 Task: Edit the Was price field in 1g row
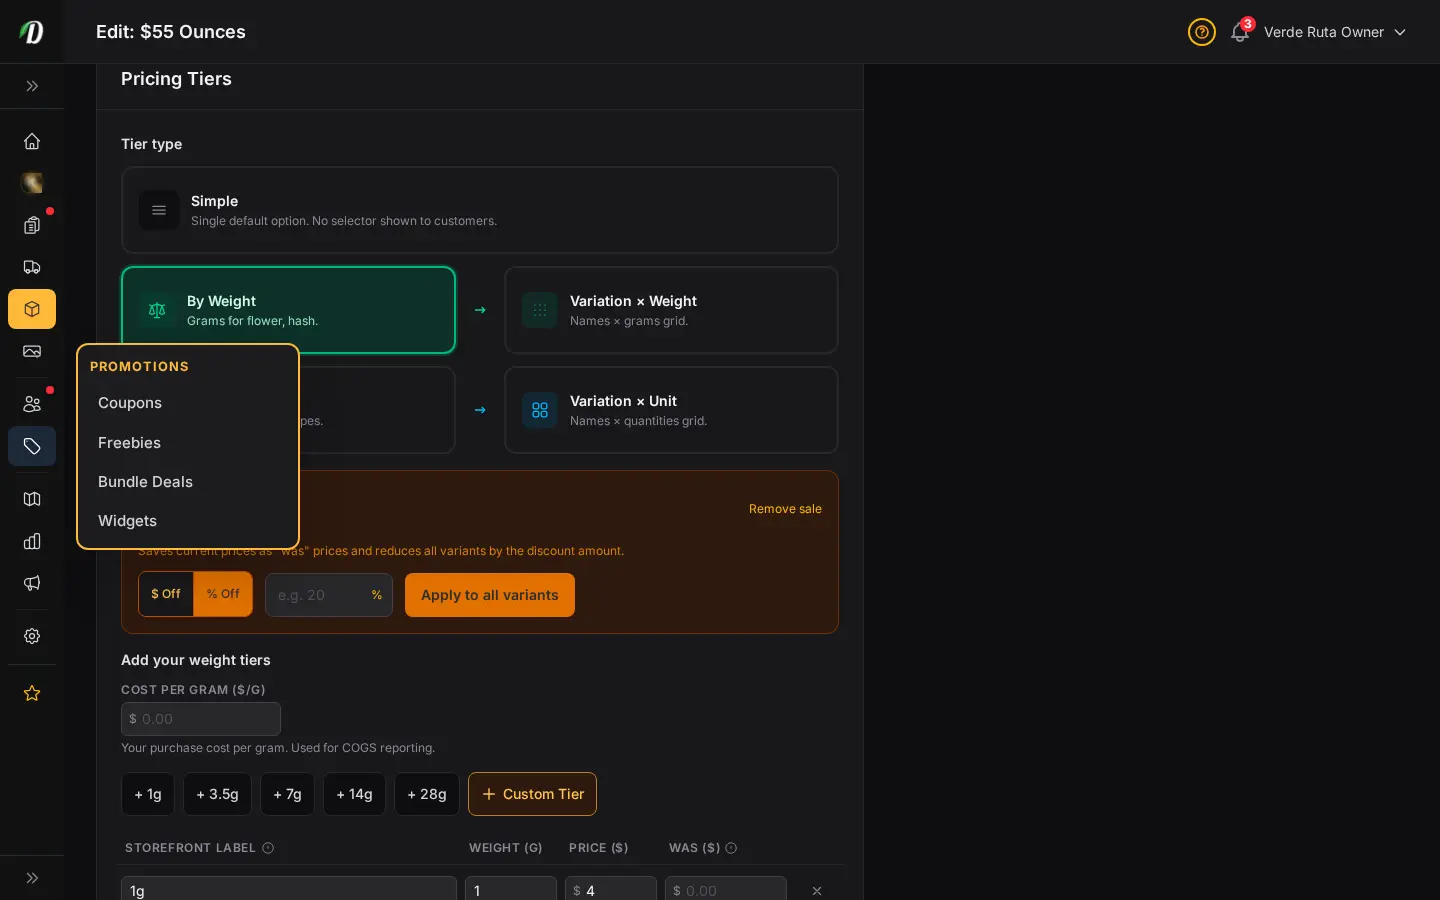tap(726, 890)
